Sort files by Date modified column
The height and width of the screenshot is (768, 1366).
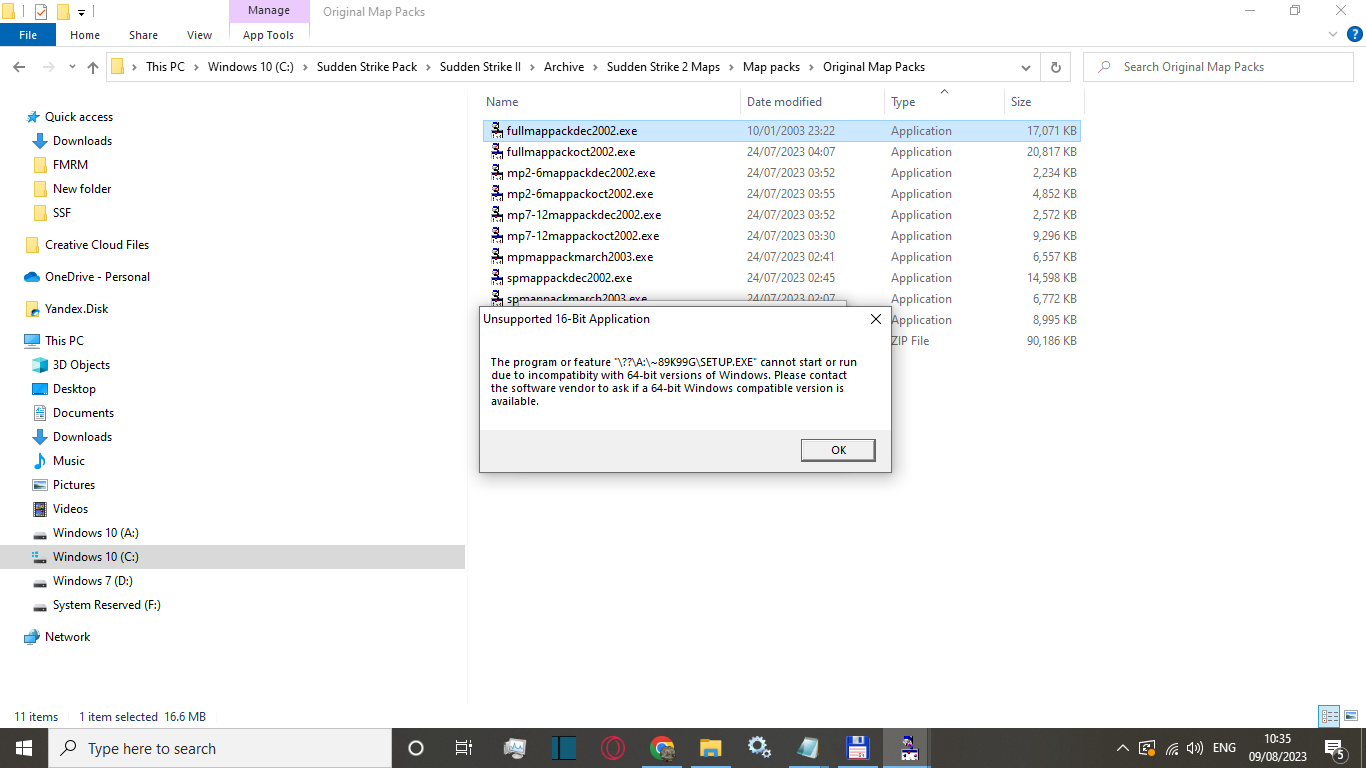coord(784,102)
